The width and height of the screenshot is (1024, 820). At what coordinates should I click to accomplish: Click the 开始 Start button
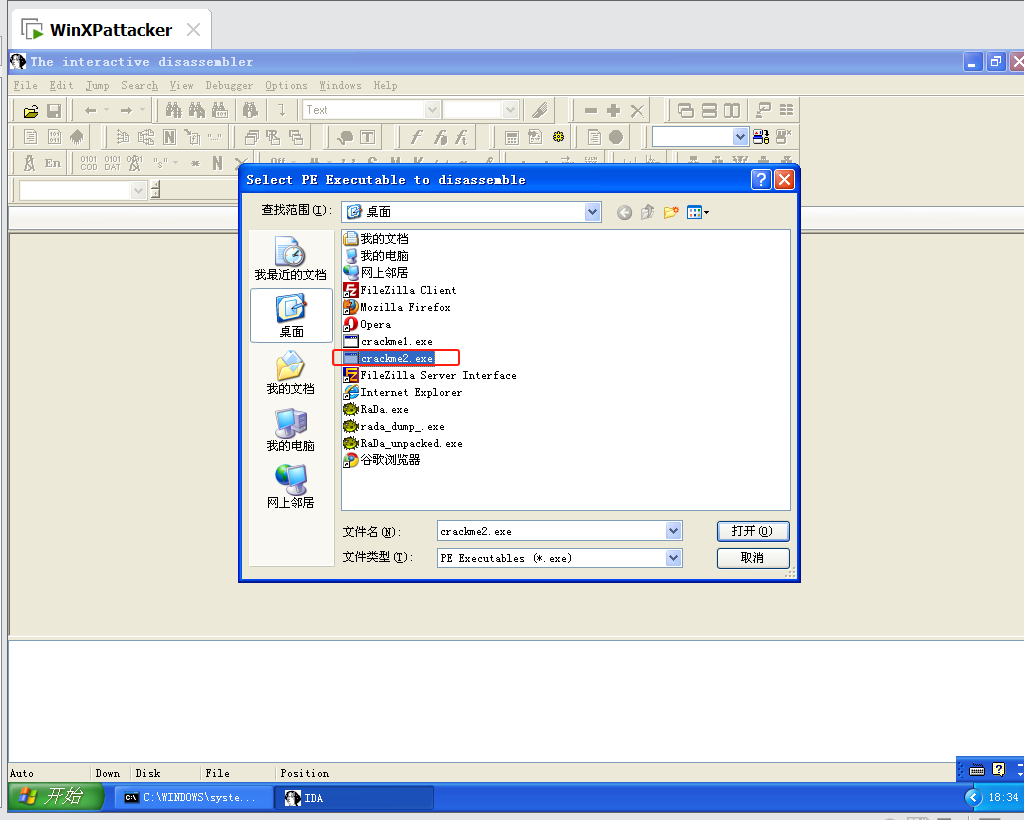56,796
